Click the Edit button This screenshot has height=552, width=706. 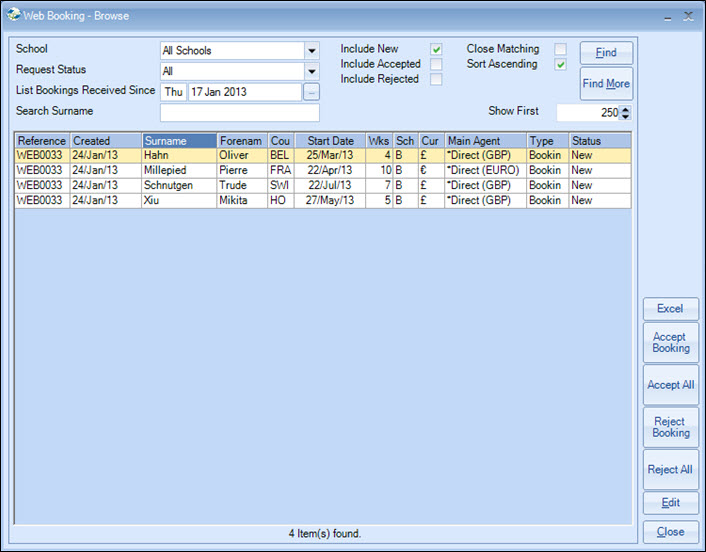click(x=670, y=503)
